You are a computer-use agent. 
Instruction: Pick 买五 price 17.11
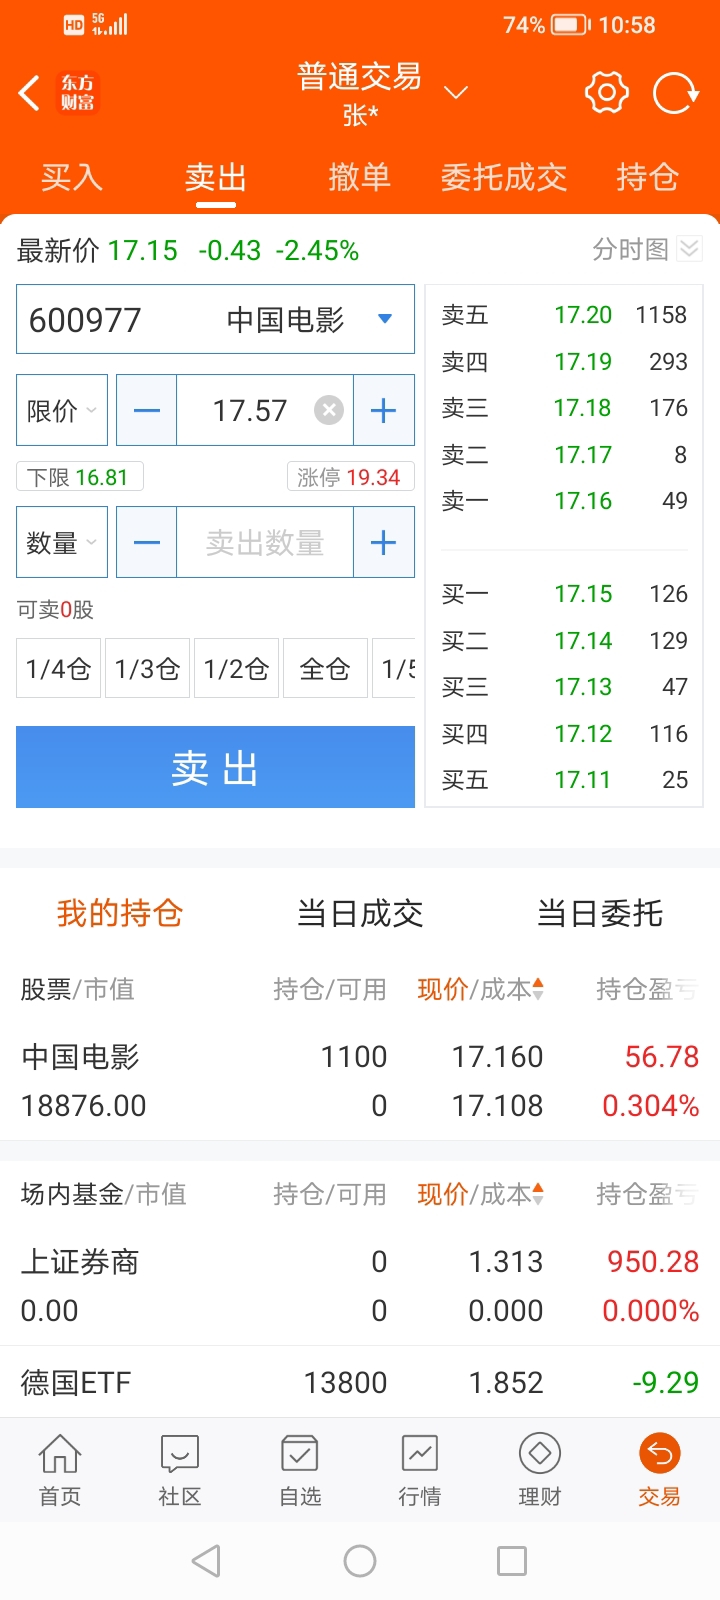pos(565,780)
